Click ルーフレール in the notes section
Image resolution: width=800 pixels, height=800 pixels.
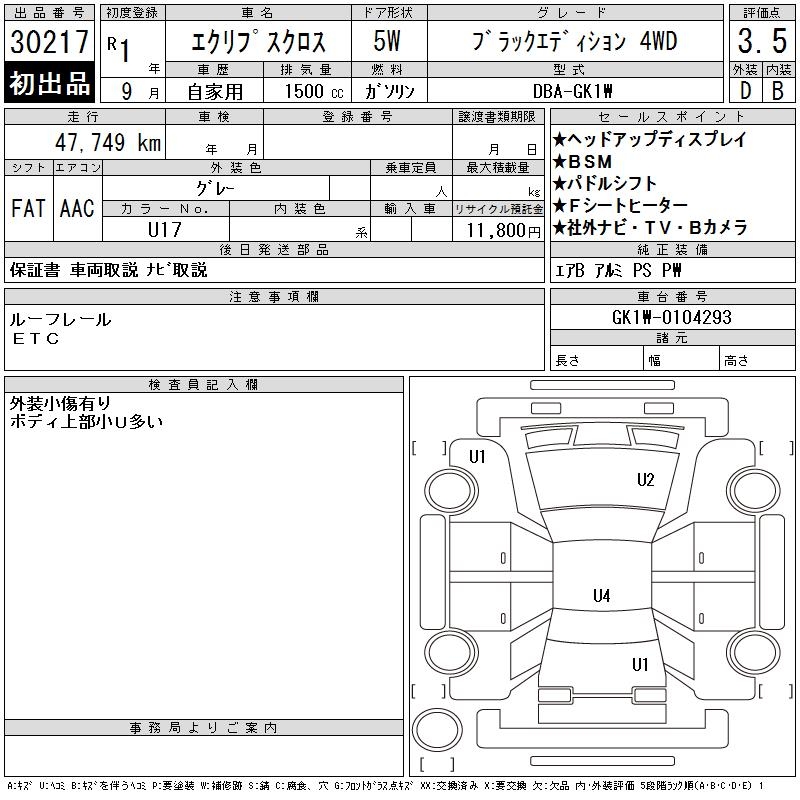click(60, 320)
